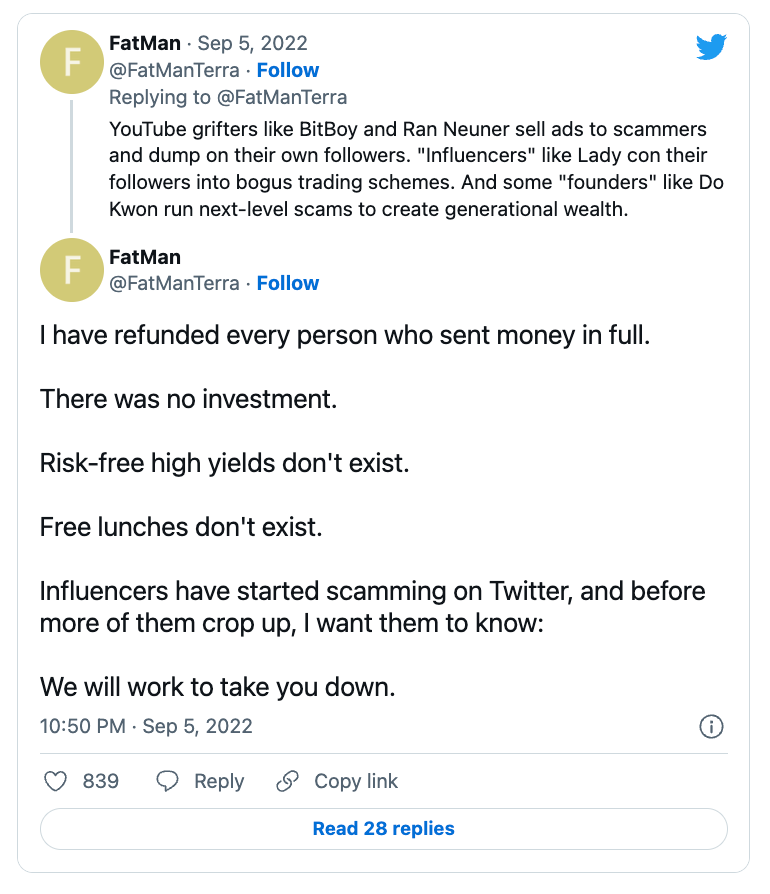The width and height of the screenshot is (770, 894).
Task: Click FatMan avatar on the main tweet
Action: (x=71, y=270)
